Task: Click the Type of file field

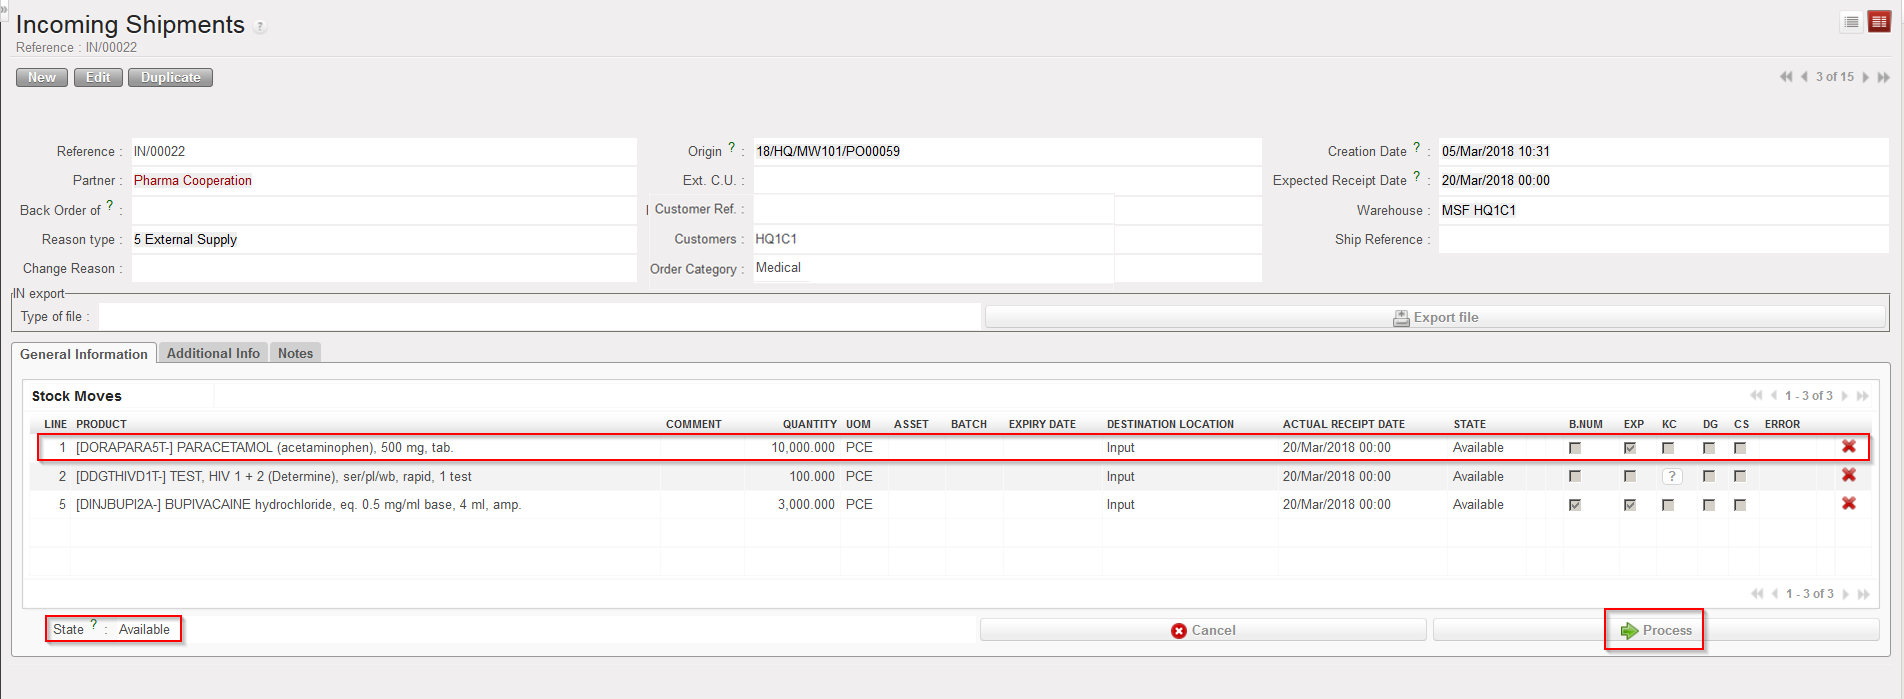Action: point(539,317)
